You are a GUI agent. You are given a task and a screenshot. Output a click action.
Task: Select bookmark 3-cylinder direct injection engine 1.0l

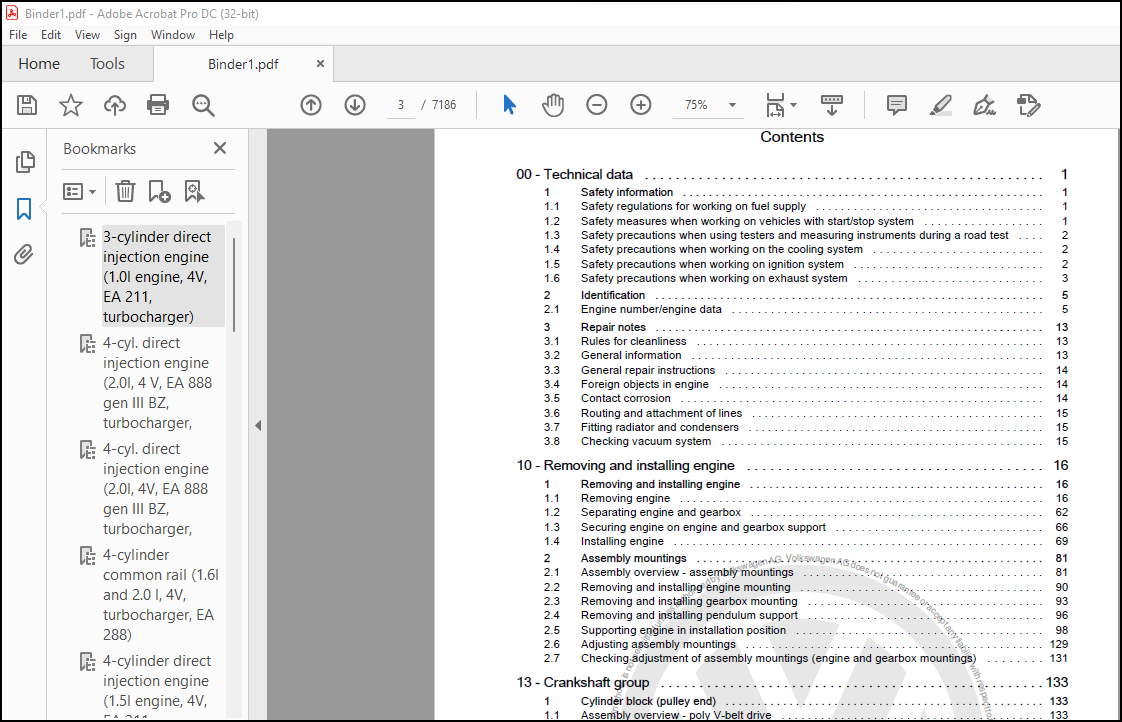pyautogui.click(x=163, y=277)
